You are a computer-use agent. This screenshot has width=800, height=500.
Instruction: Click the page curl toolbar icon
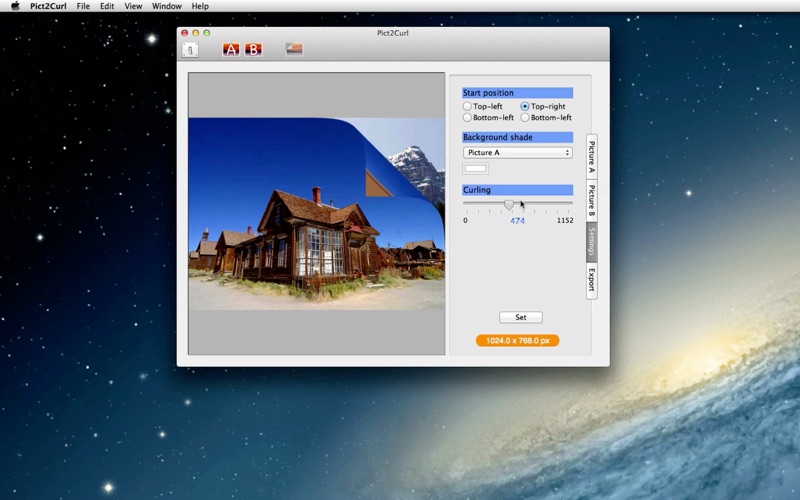click(294, 49)
